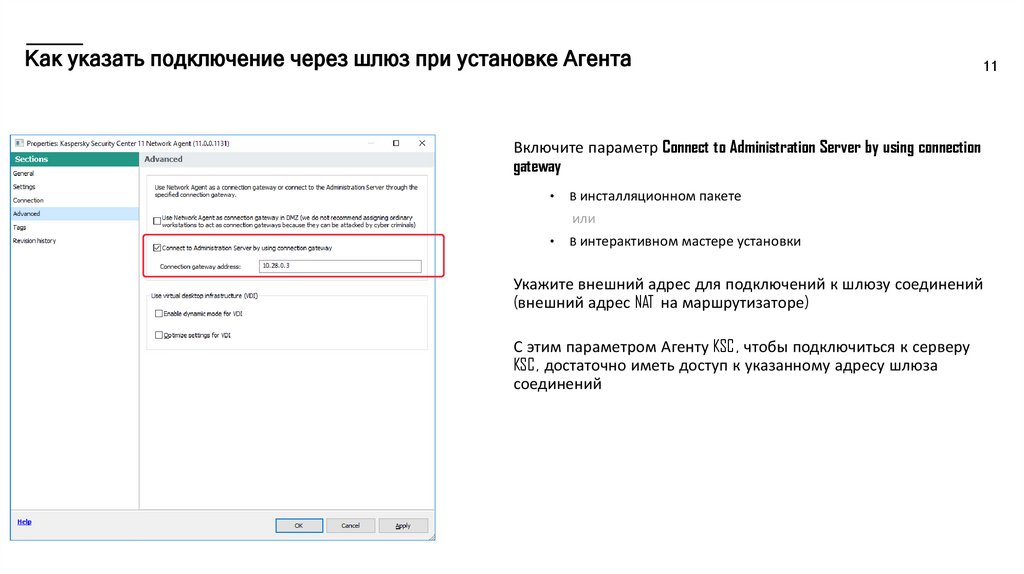1024x574 pixels.
Task: Select the Connection section
Action: pos(28,200)
